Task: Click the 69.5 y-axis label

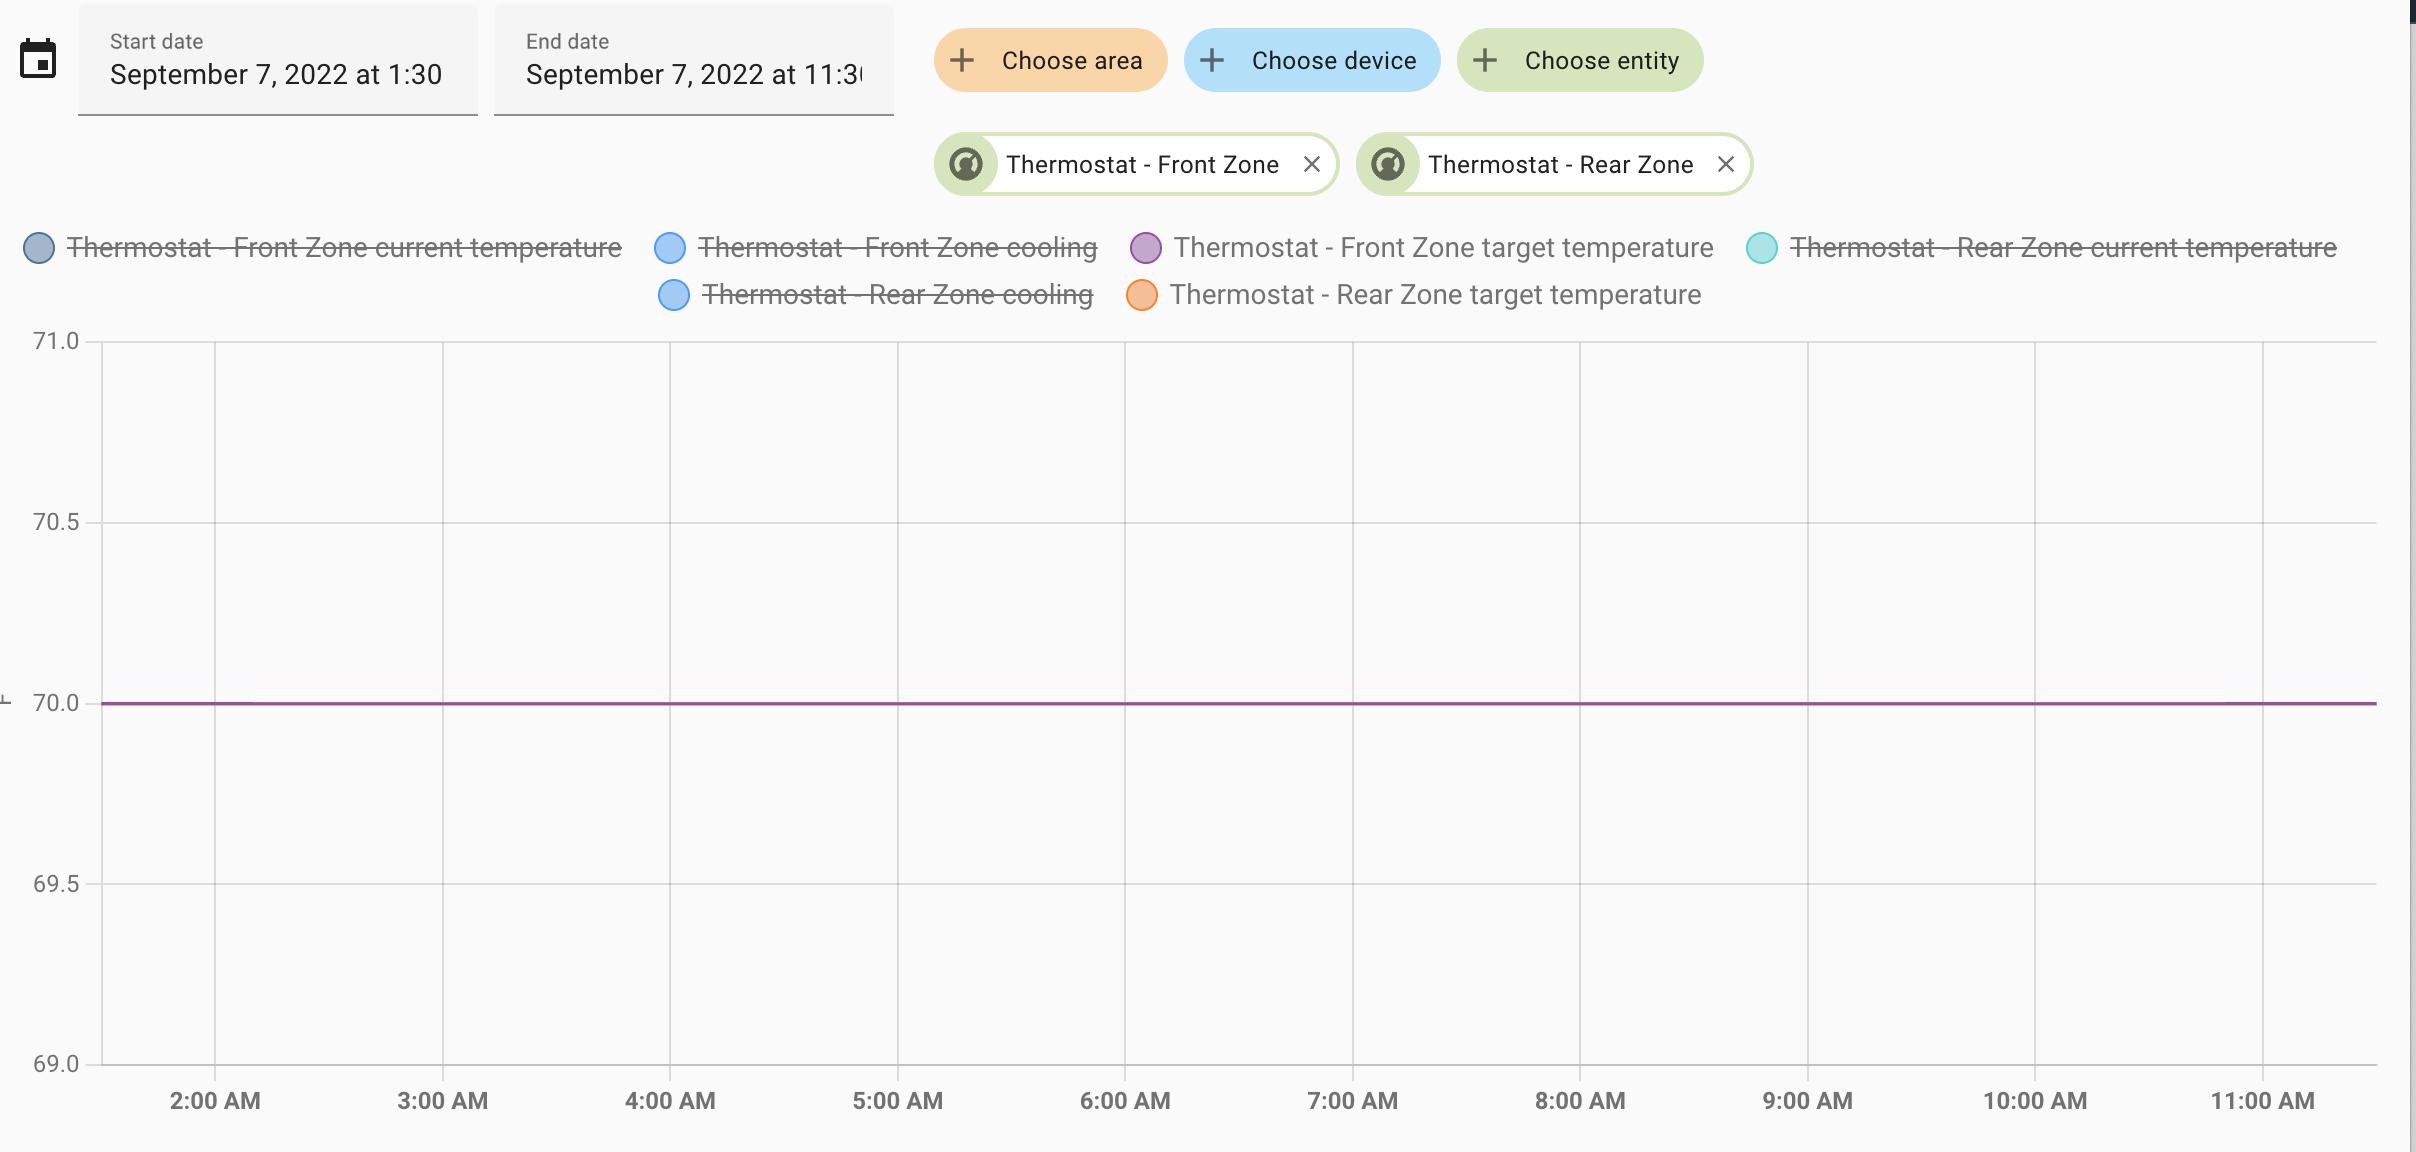Action: [x=56, y=884]
